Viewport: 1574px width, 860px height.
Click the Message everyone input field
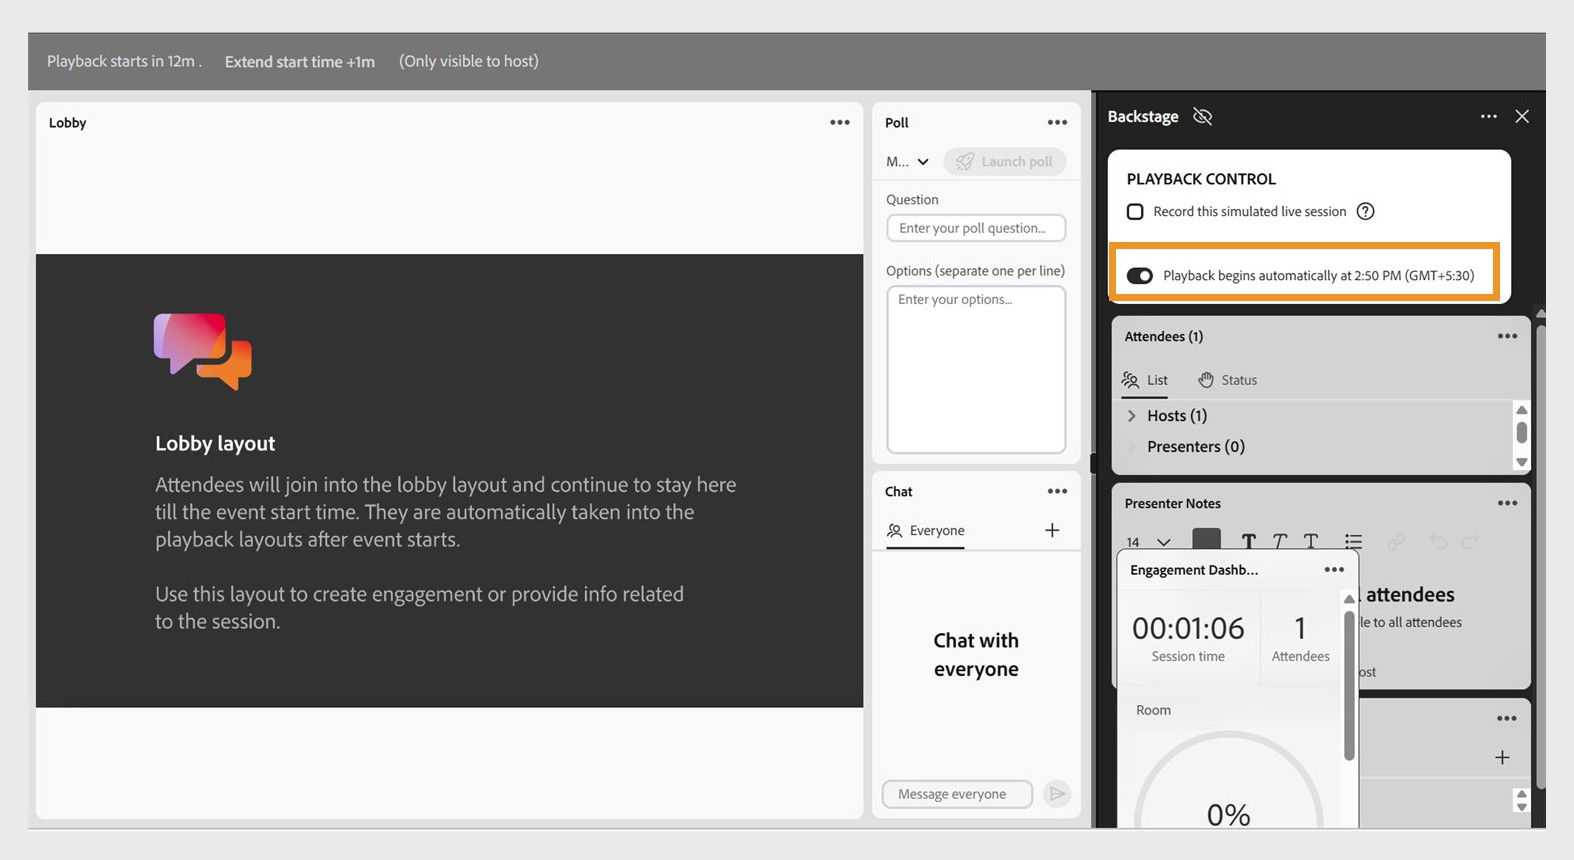click(957, 794)
